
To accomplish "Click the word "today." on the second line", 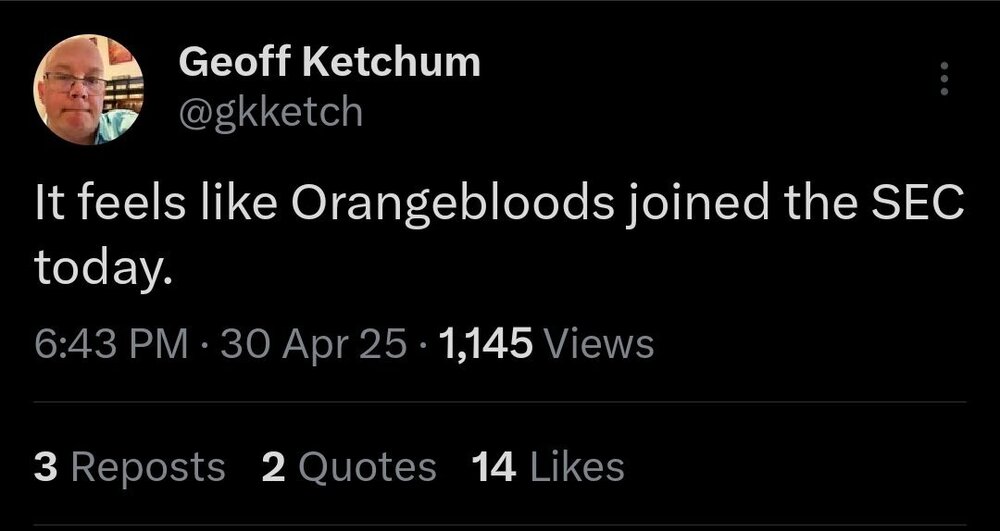I will [x=96, y=265].
